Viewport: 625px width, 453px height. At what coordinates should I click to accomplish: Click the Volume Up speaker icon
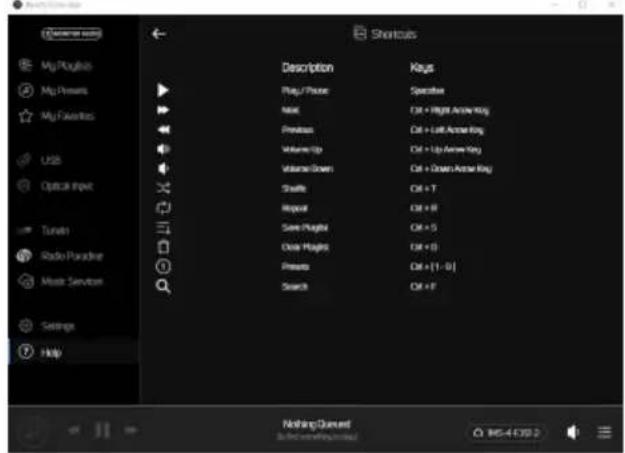(163, 149)
